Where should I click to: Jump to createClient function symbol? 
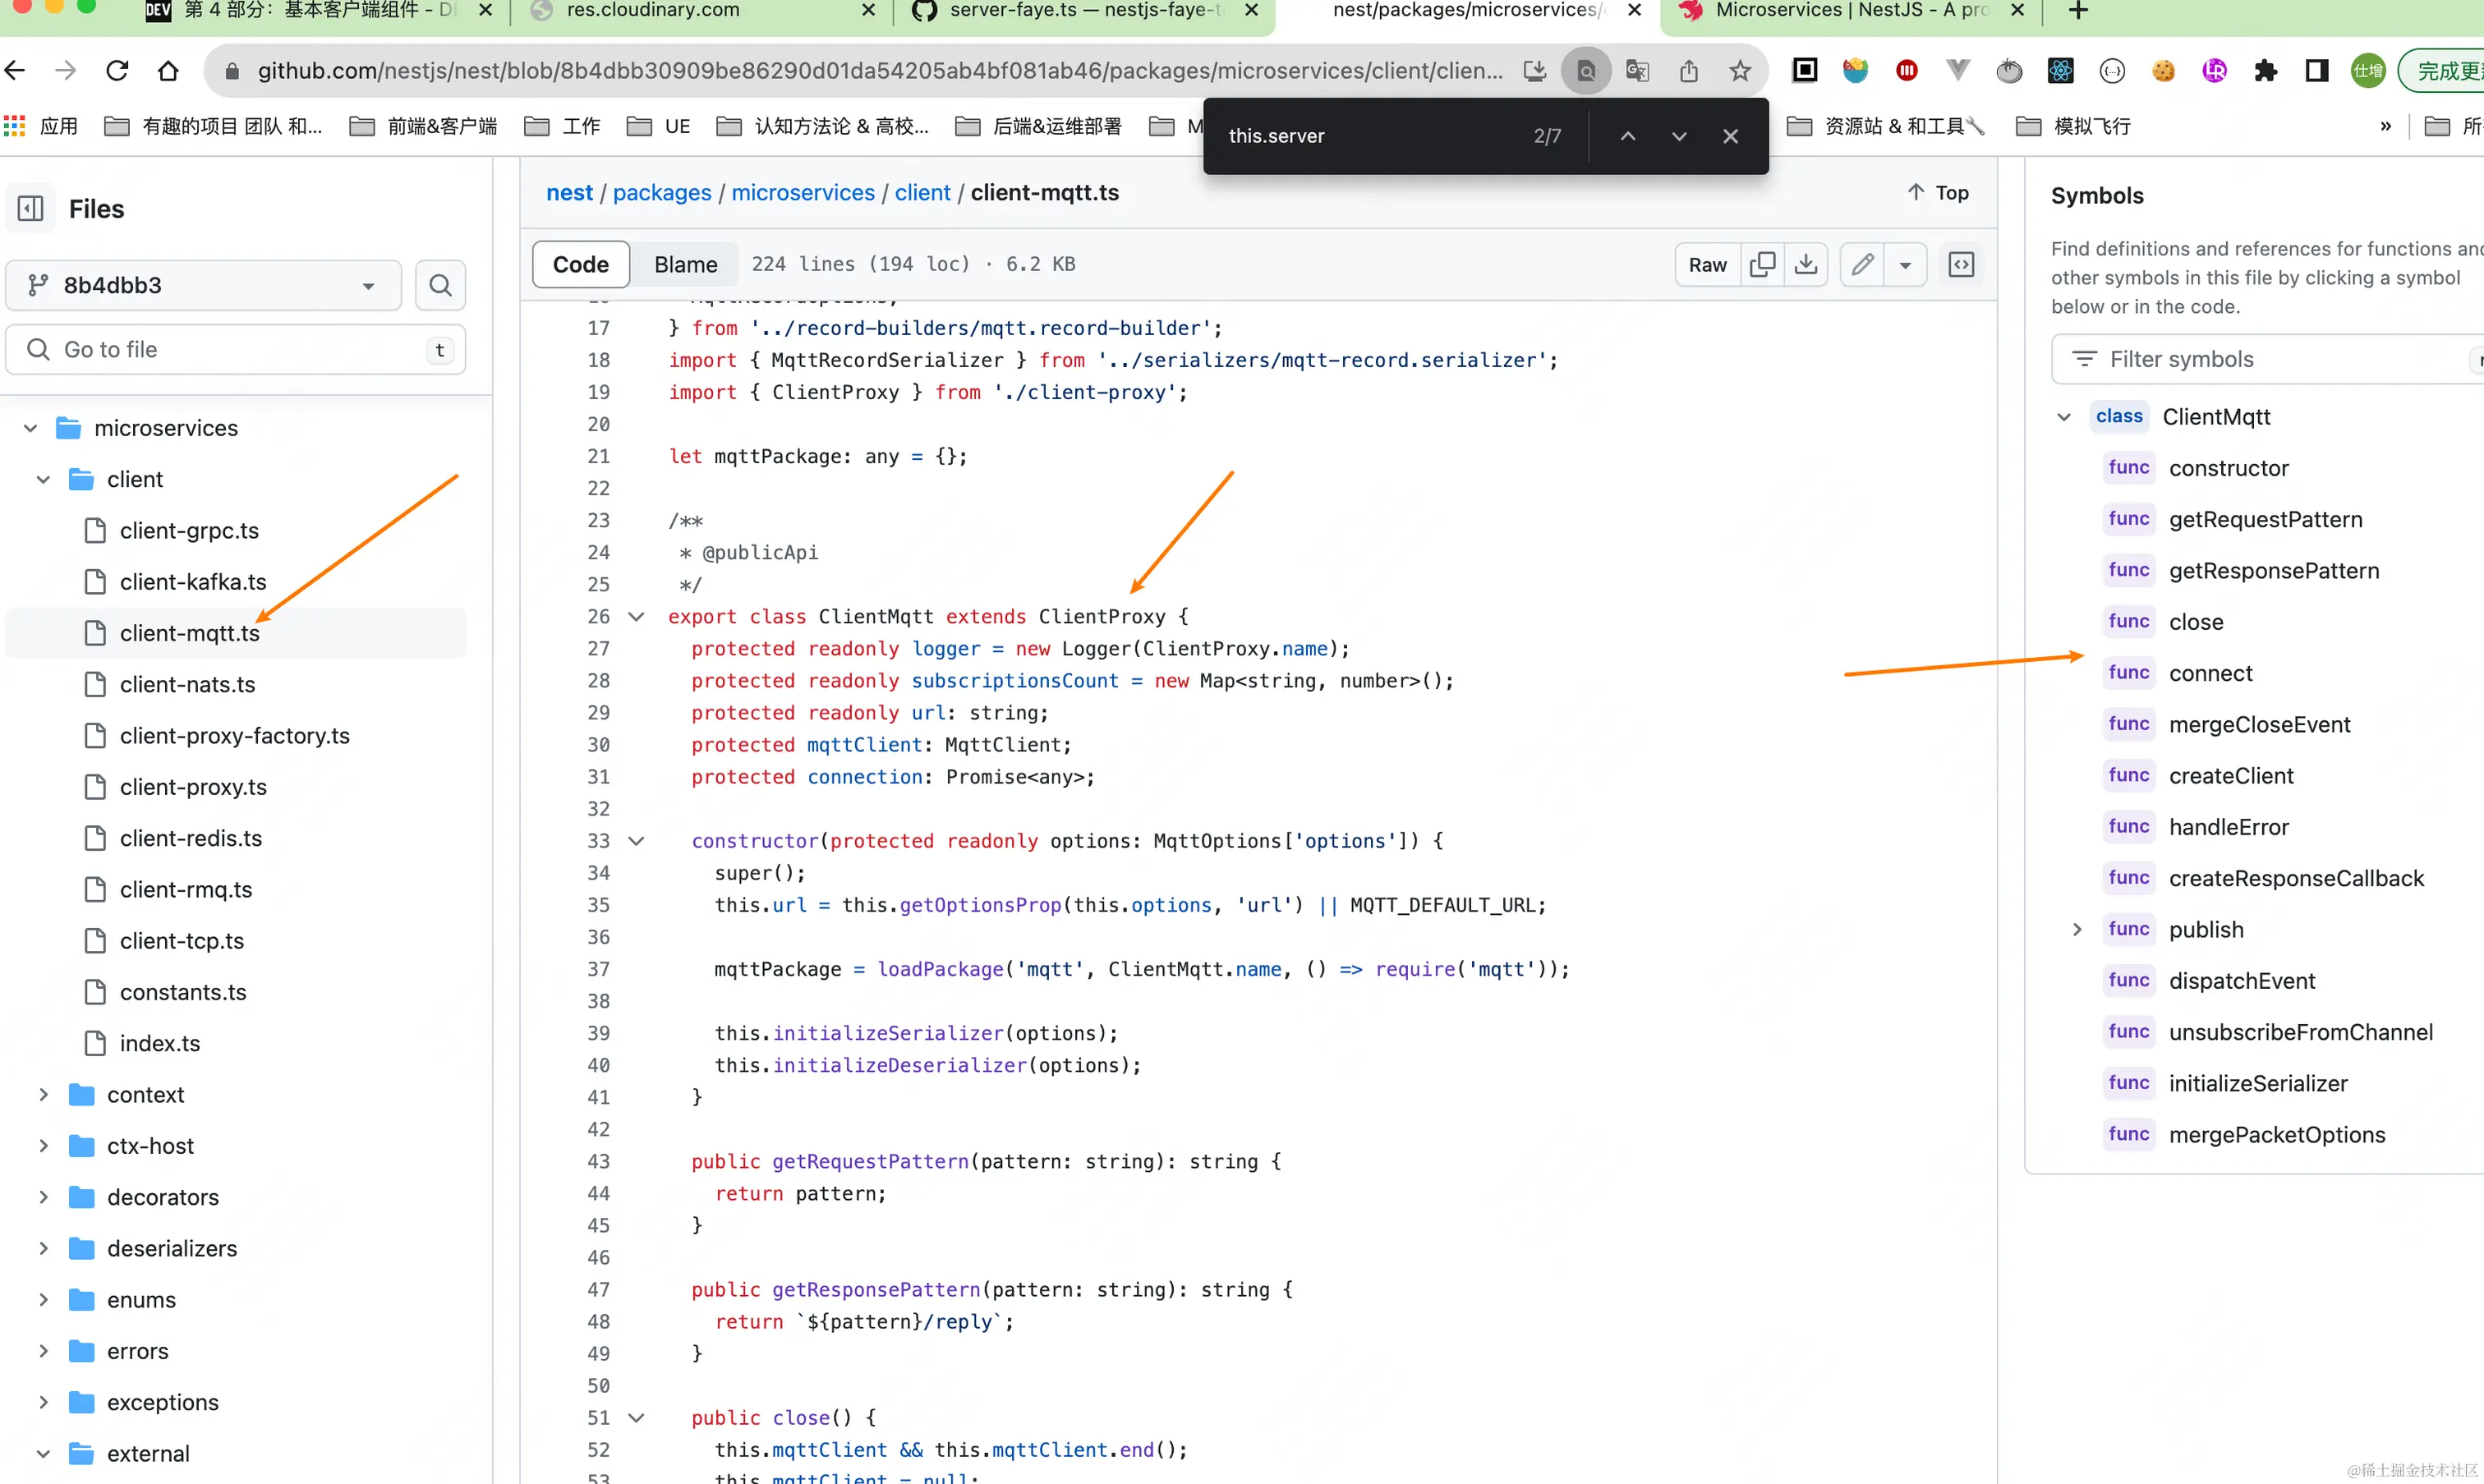tap(2231, 775)
